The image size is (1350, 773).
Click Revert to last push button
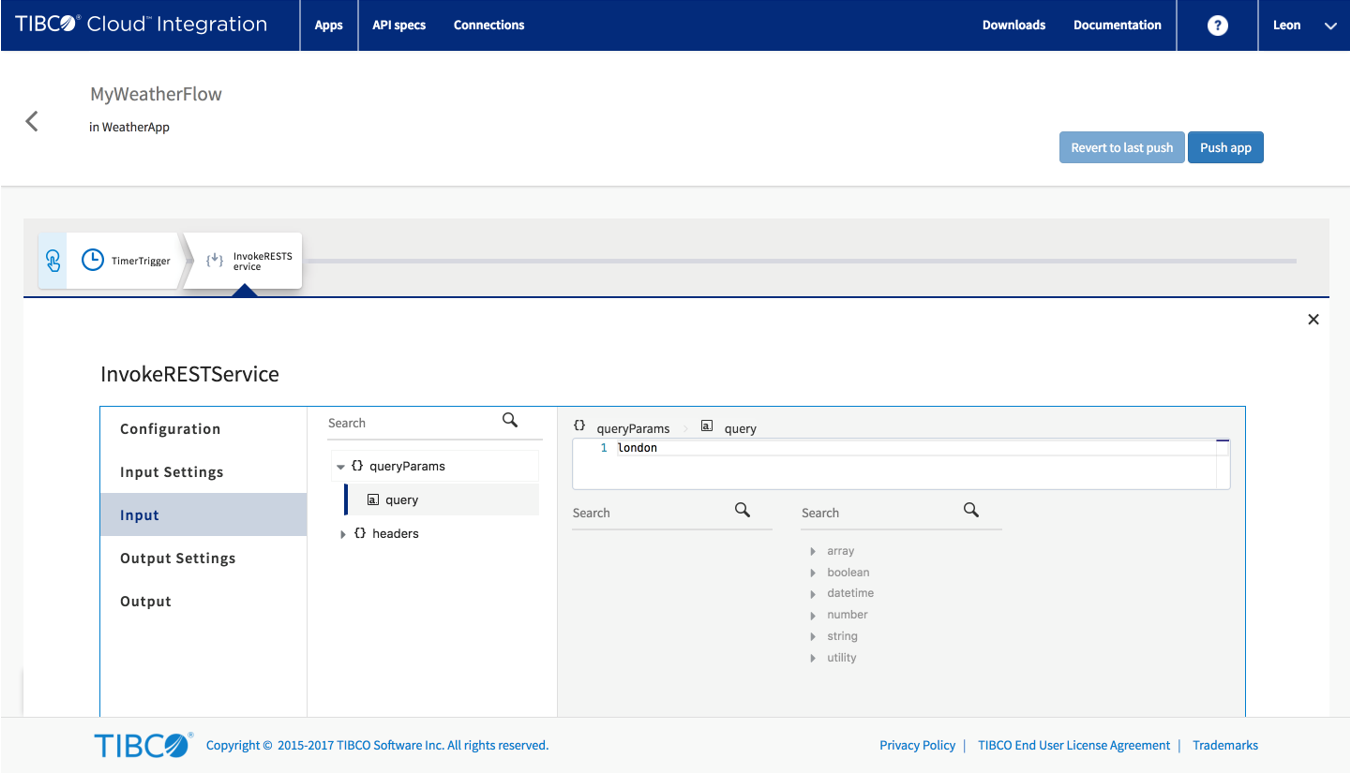coord(1121,148)
